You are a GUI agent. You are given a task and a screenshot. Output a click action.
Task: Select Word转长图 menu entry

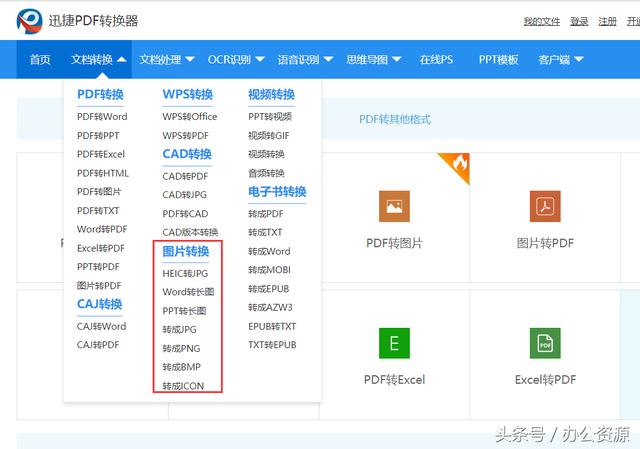point(188,292)
